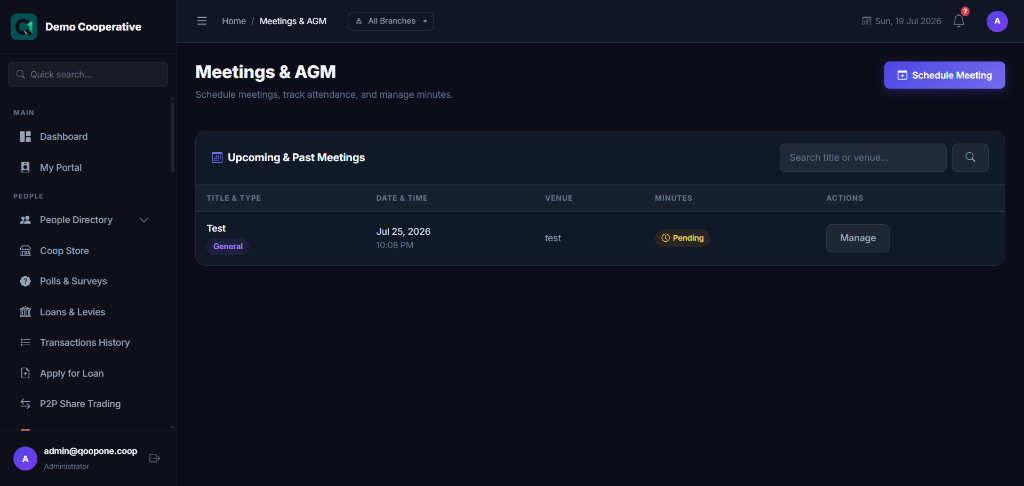
Task: Click the VENUE column header
Action: point(558,198)
